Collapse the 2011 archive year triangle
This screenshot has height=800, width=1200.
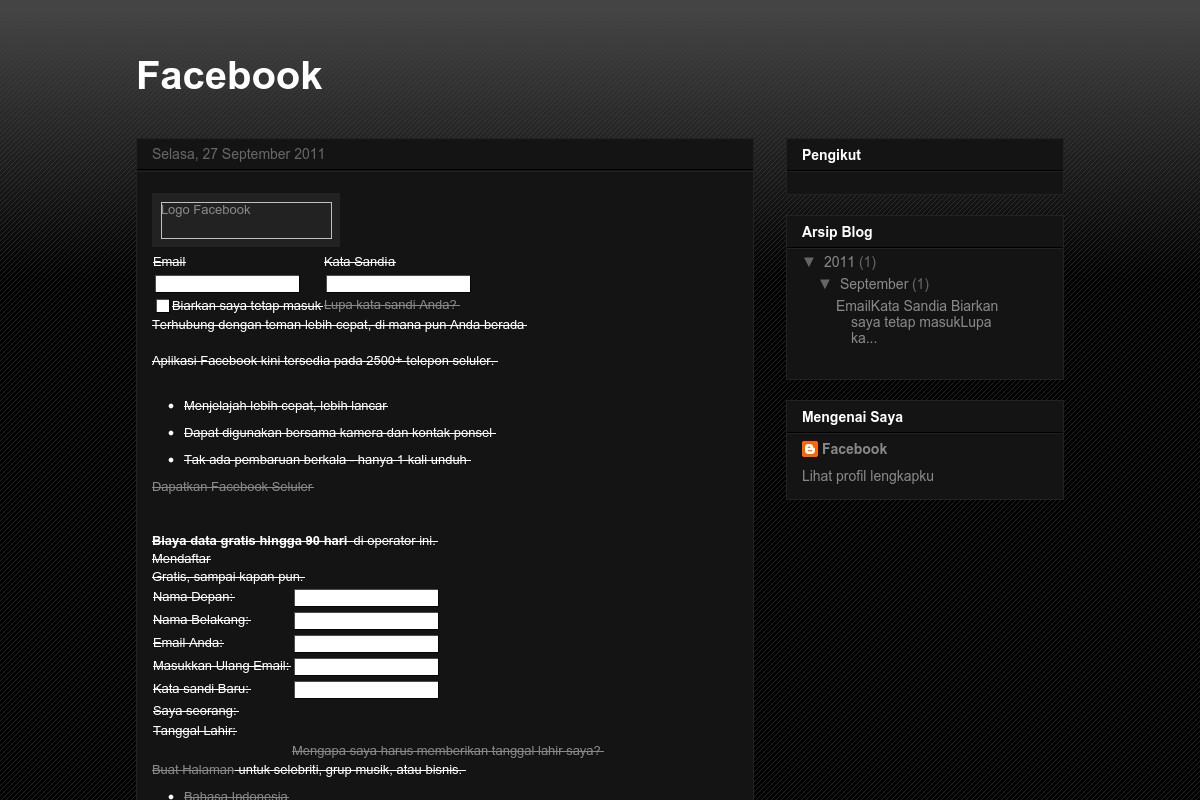click(809, 262)
